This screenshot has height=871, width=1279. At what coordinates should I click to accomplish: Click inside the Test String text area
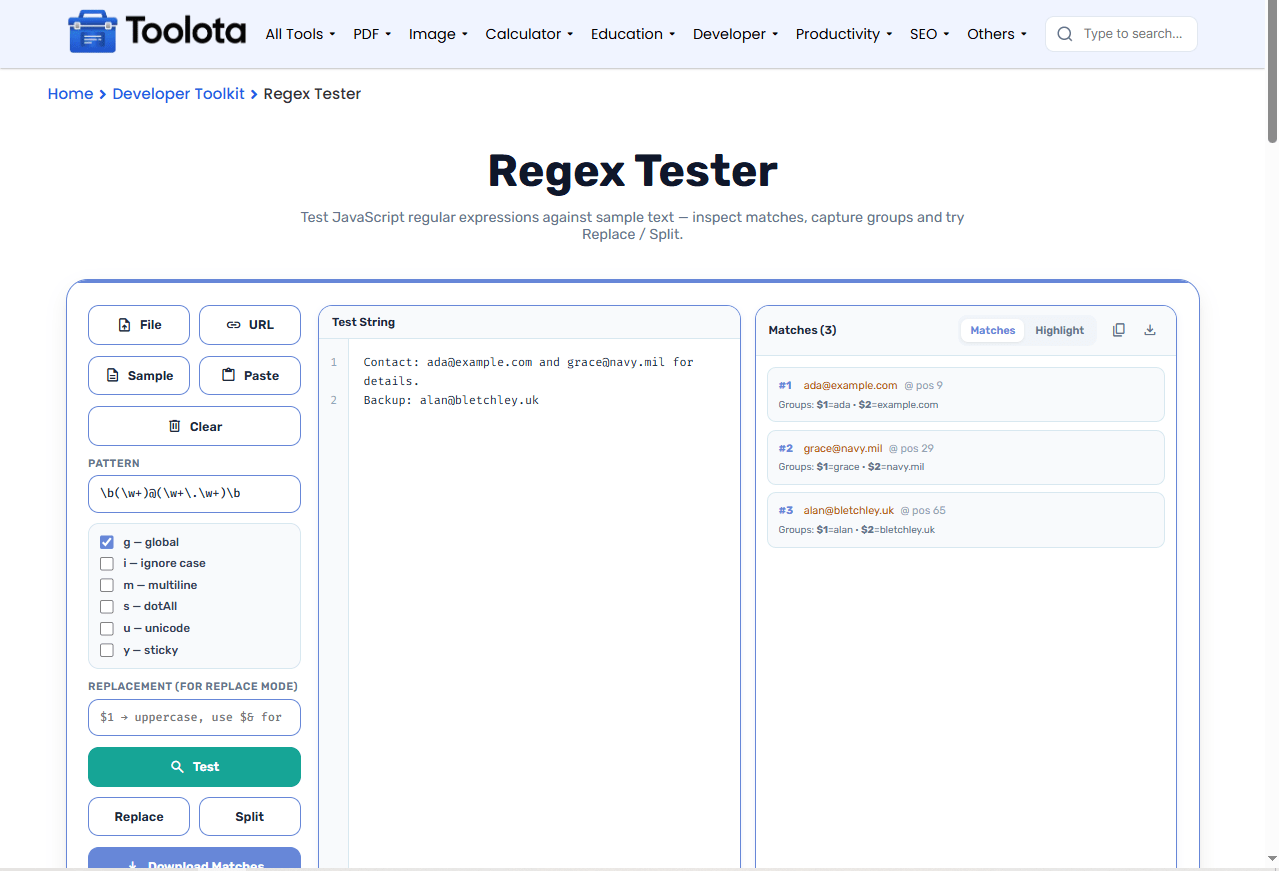544,603
